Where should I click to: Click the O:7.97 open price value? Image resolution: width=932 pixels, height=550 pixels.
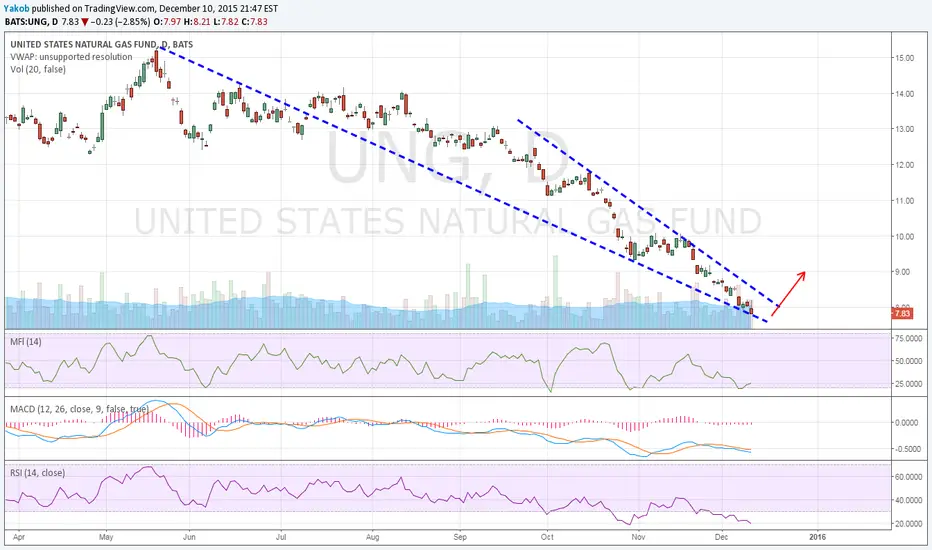166,22
